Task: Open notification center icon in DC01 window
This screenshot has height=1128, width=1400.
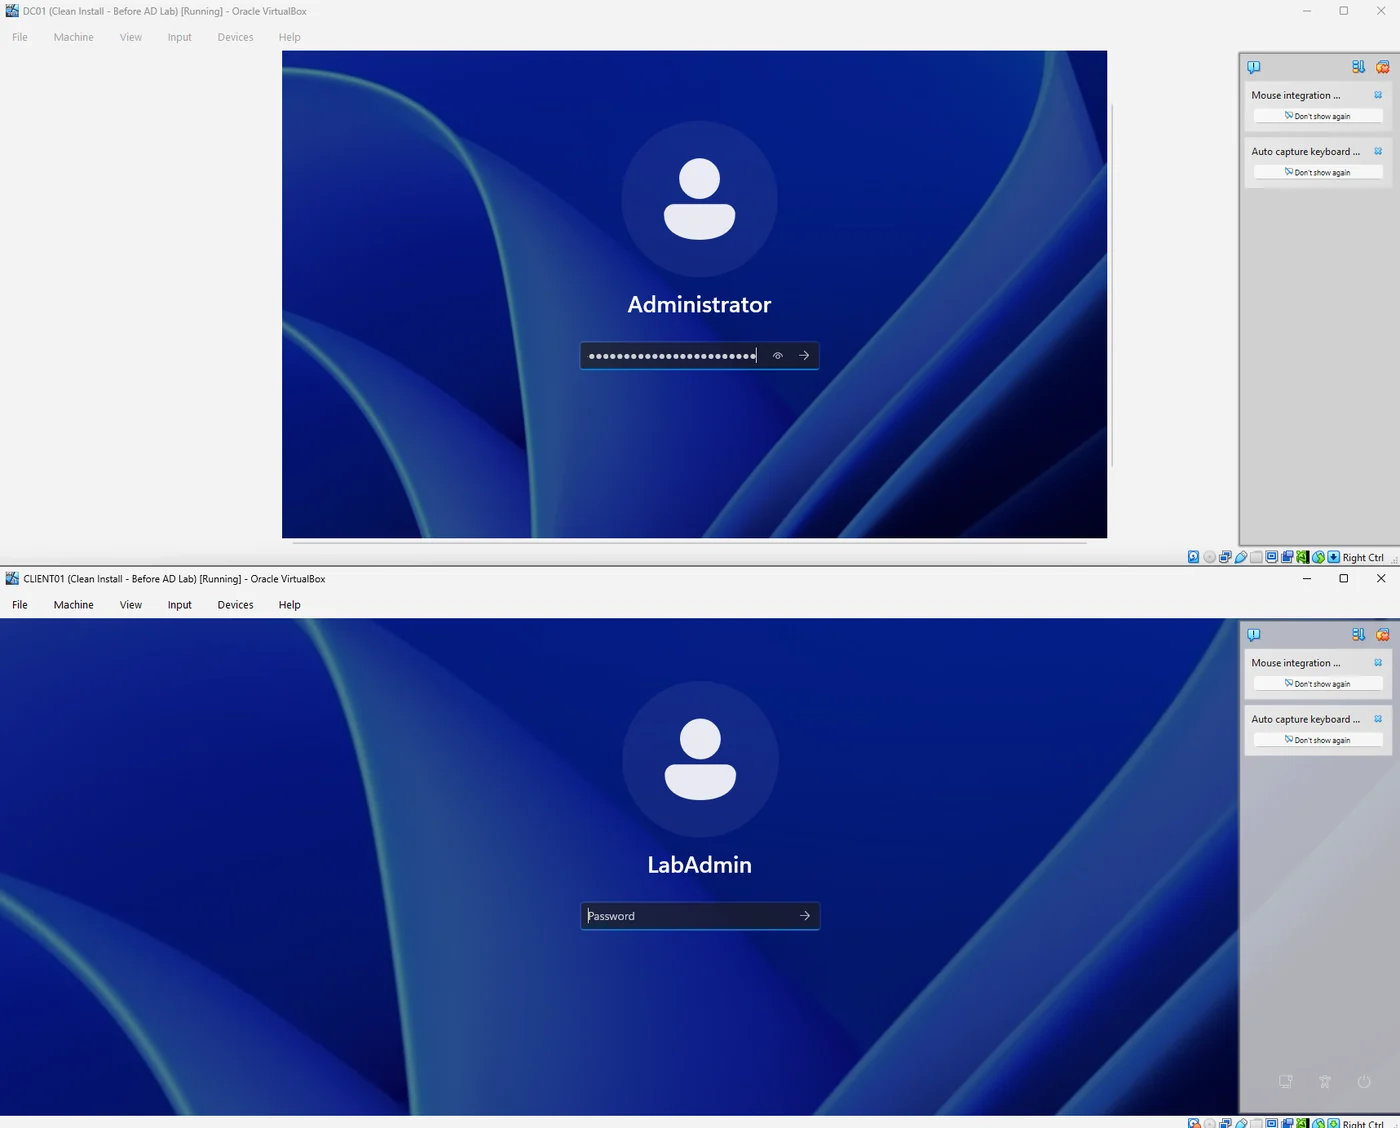Action: coord(1254,67)
